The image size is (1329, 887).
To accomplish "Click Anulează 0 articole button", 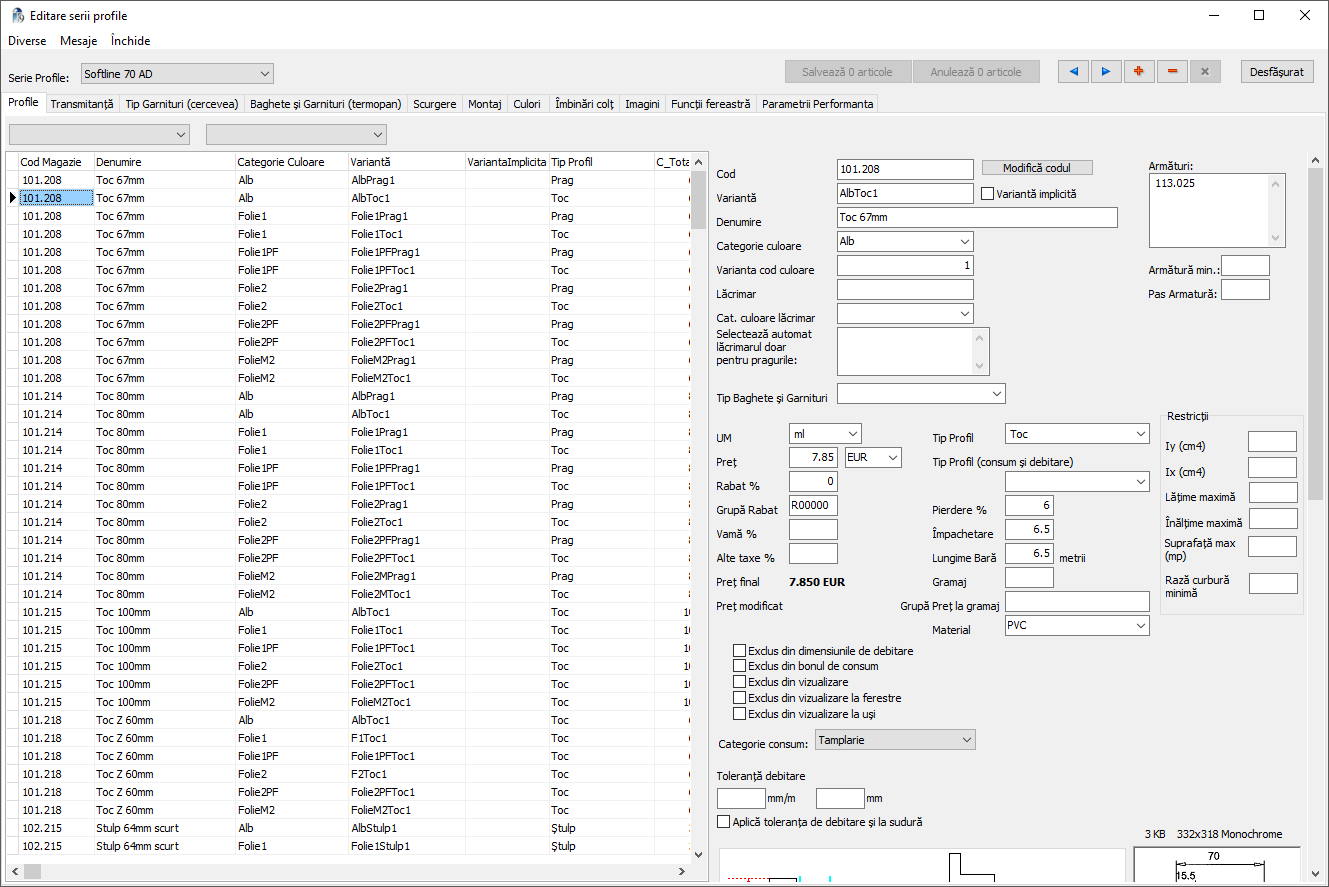I will point(976,72).
